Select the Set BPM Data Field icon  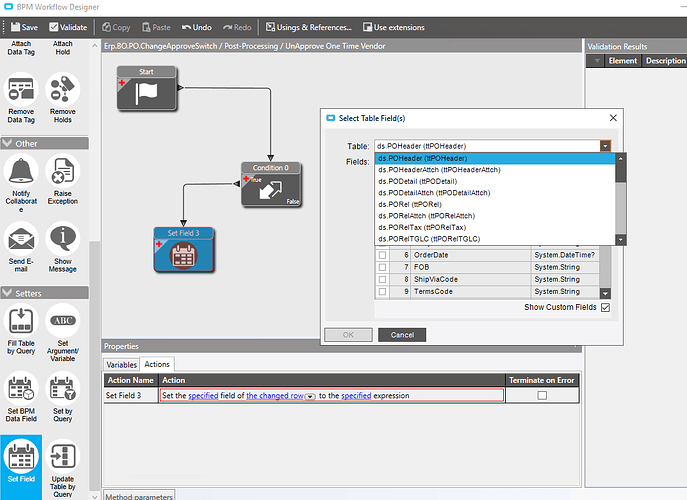[21, 389]
